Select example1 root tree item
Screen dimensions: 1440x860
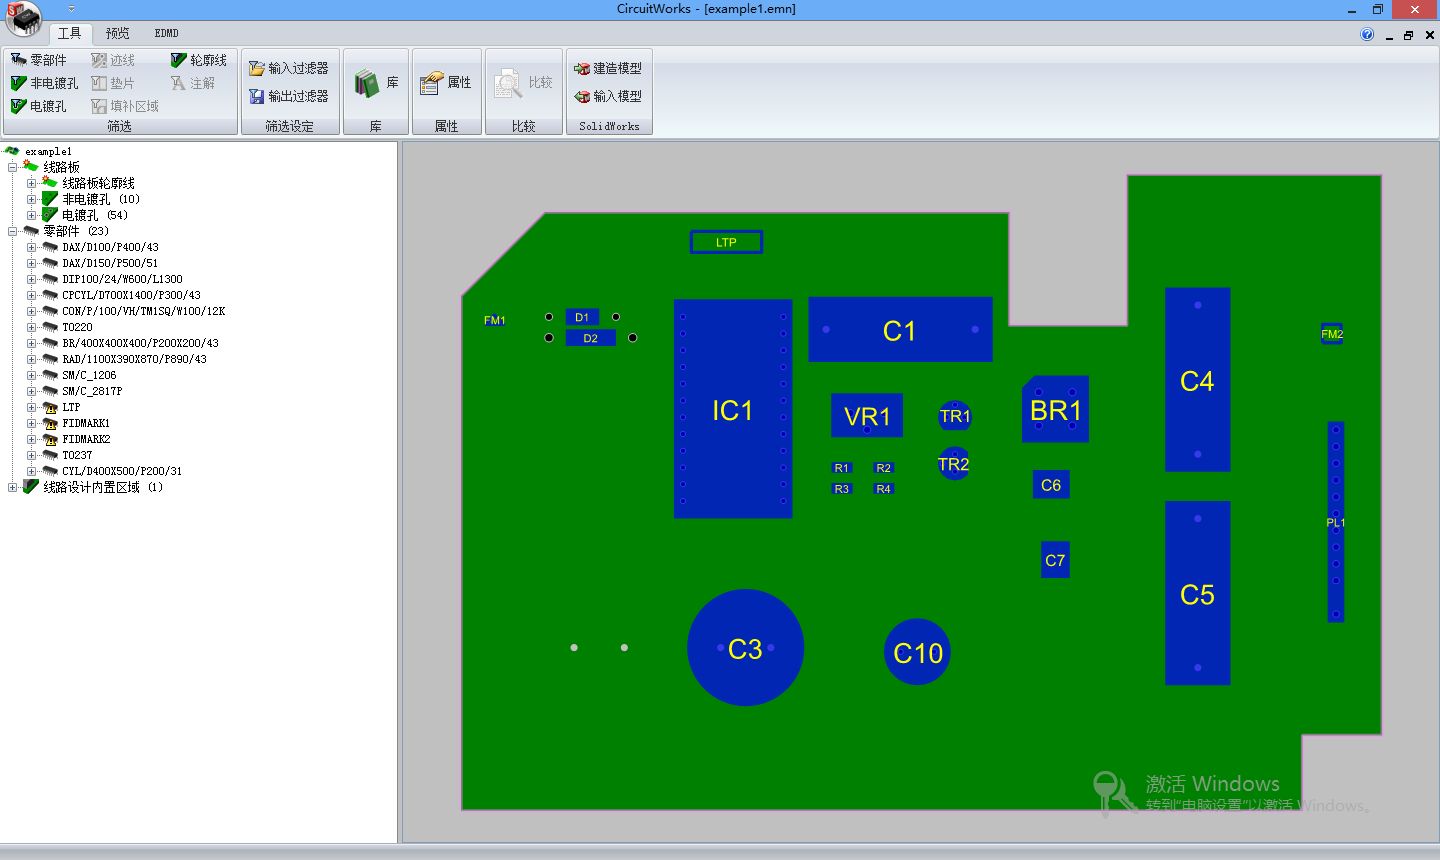coord(48,151)
